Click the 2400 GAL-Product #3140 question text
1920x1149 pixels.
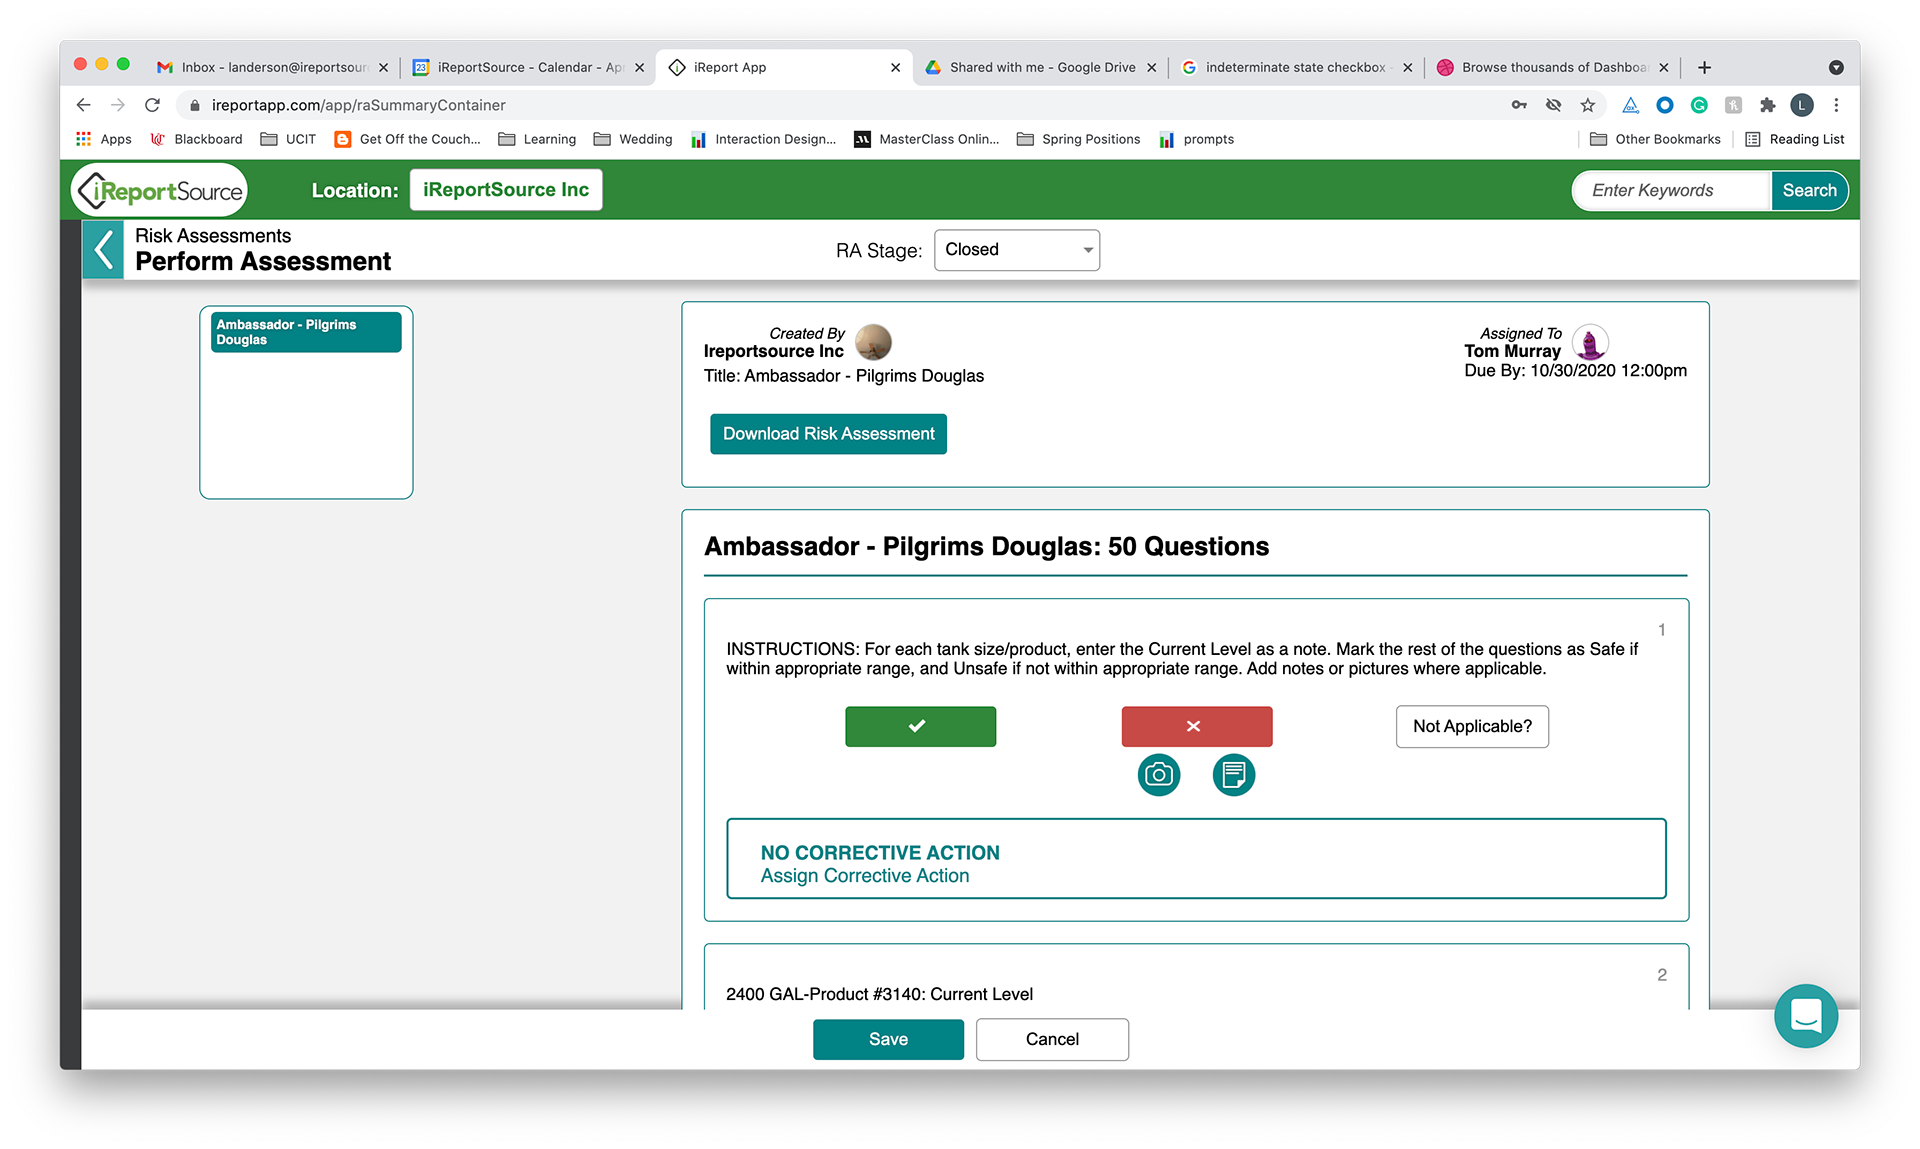tap(879, 994)
